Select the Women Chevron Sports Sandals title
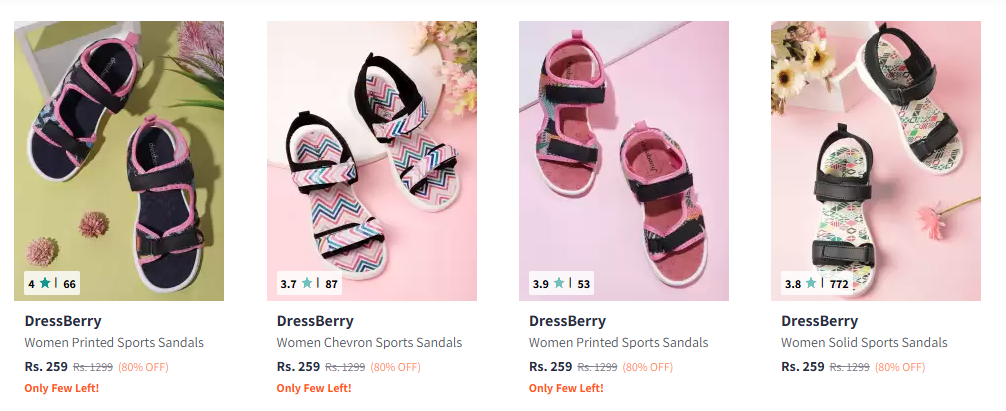 pyautogui.click(x=370, y=343)
